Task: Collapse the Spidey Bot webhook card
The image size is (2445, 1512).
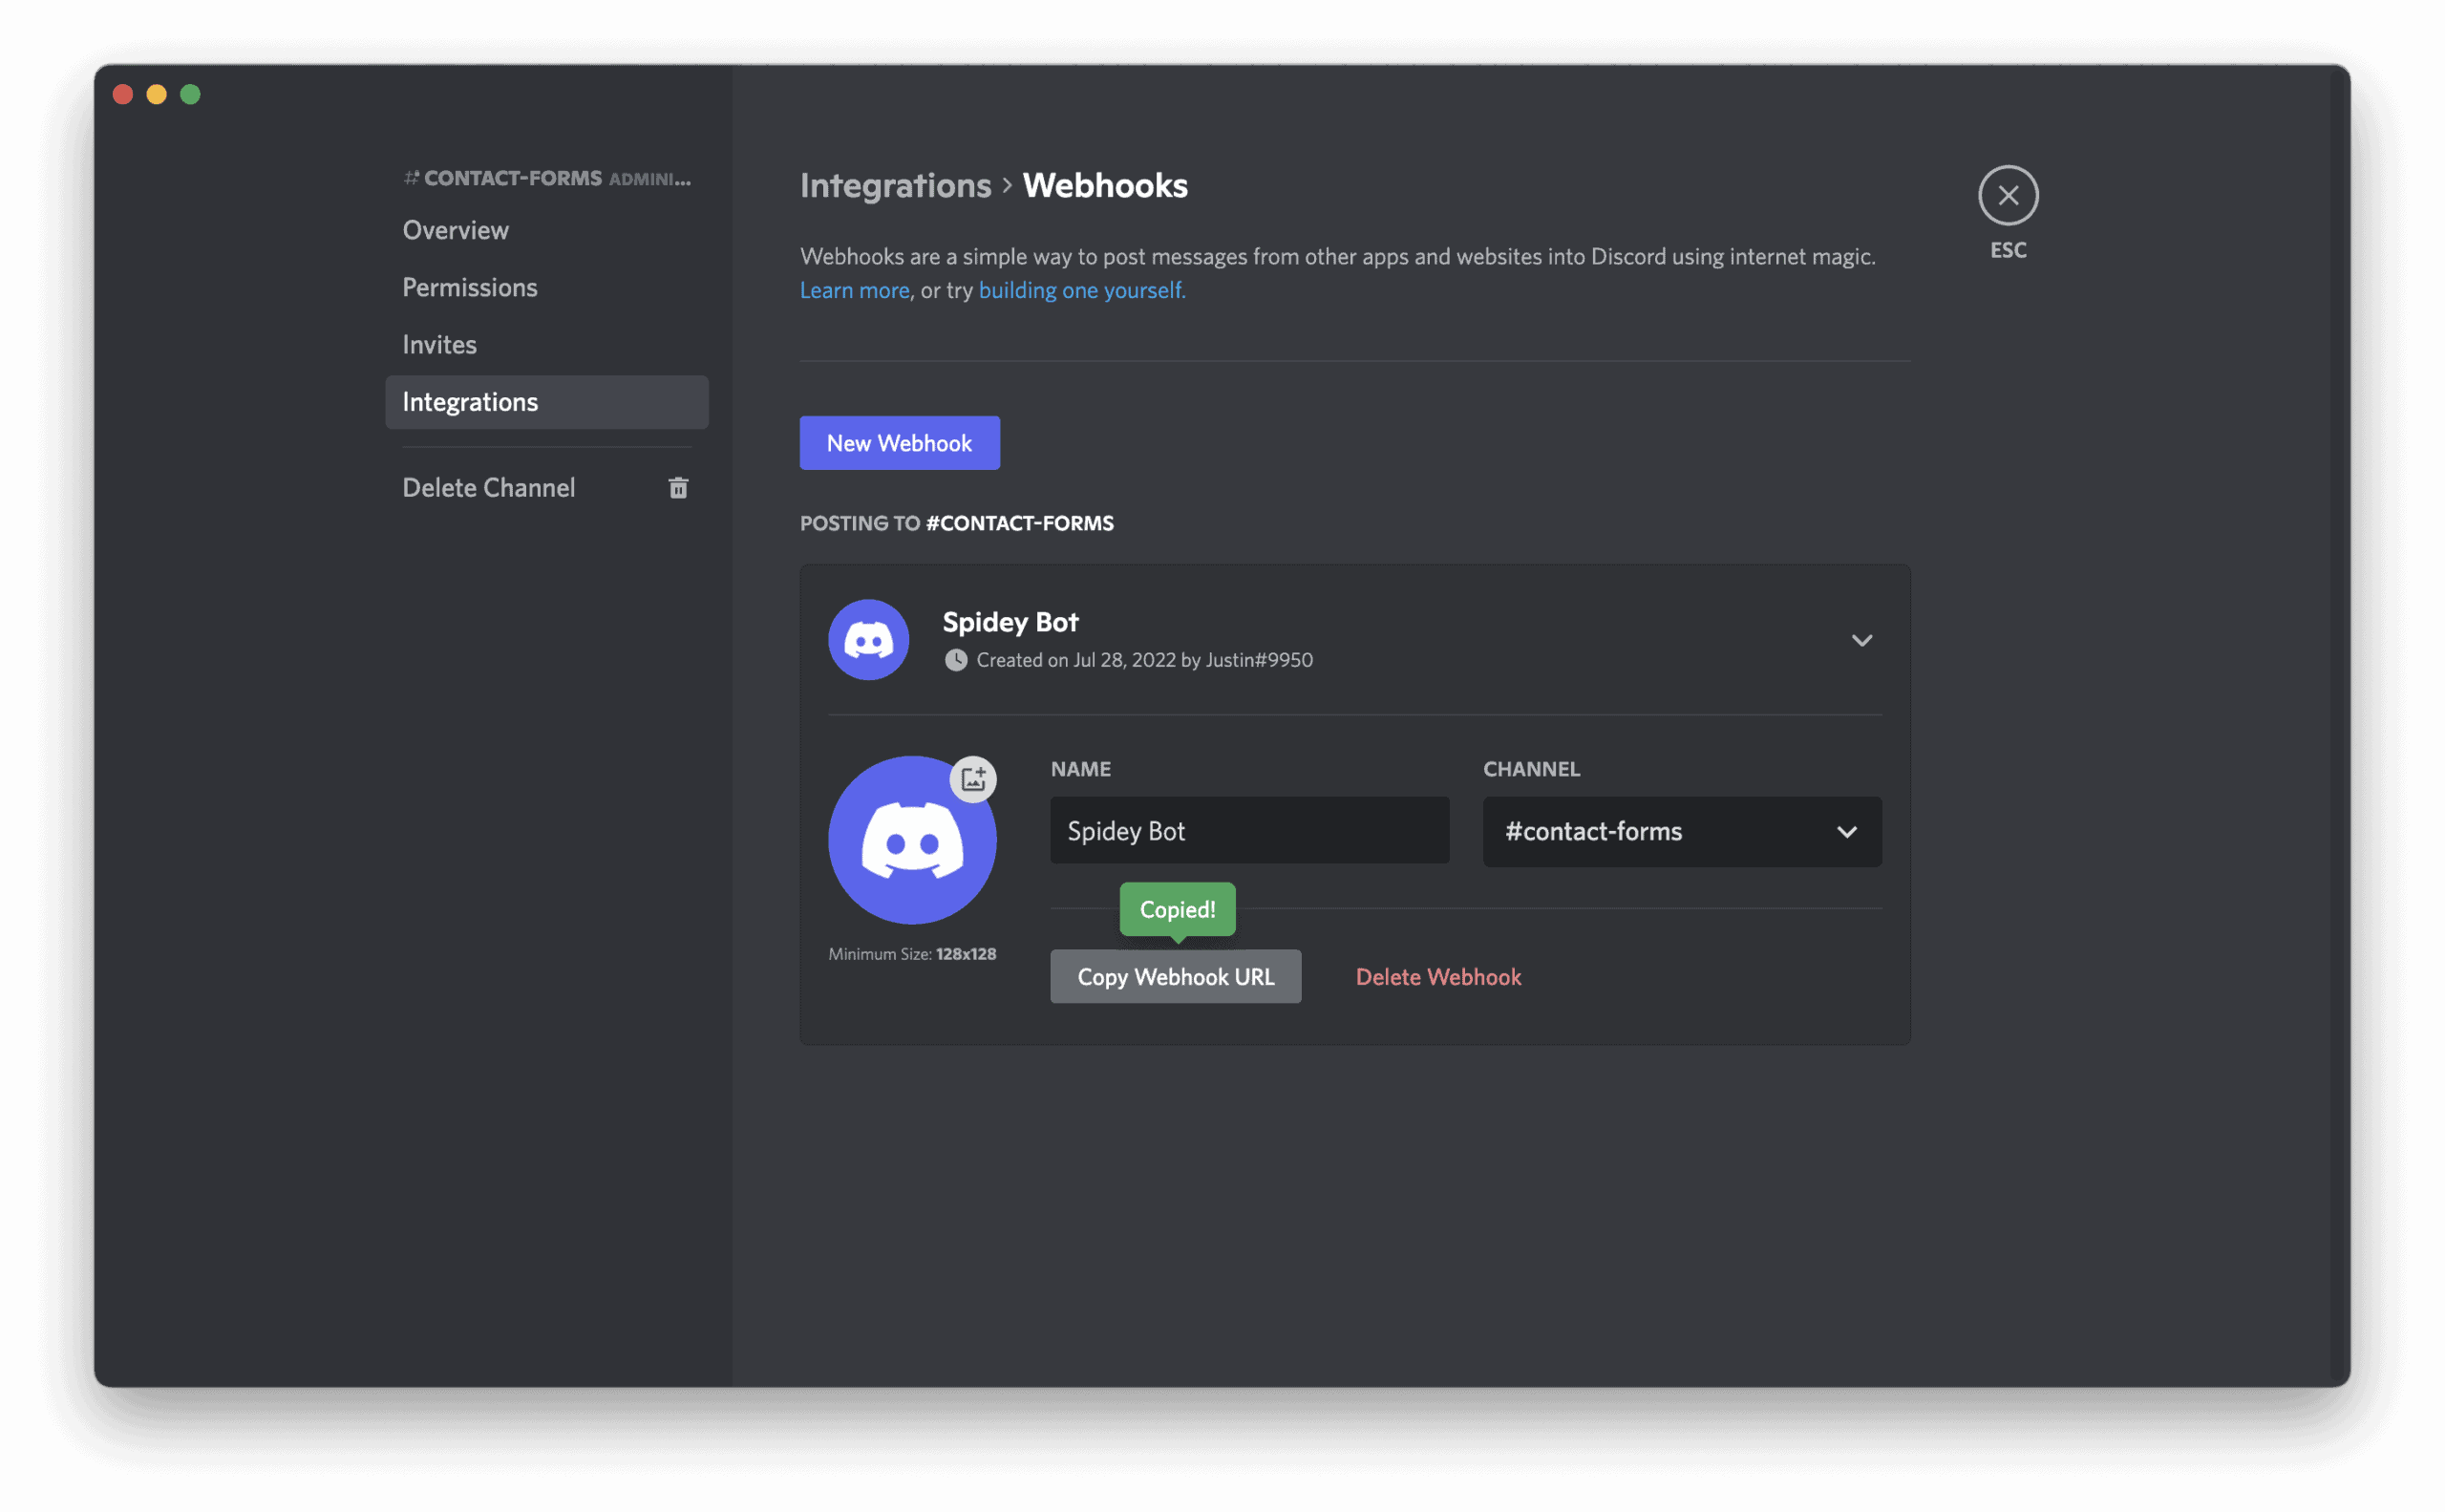Action: [x=1861, y=640]
